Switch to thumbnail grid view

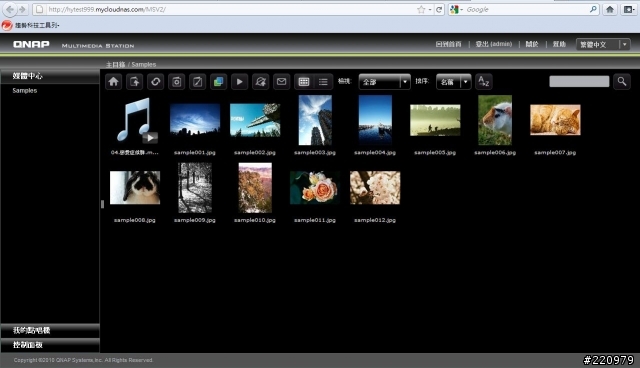coord(304,82)
